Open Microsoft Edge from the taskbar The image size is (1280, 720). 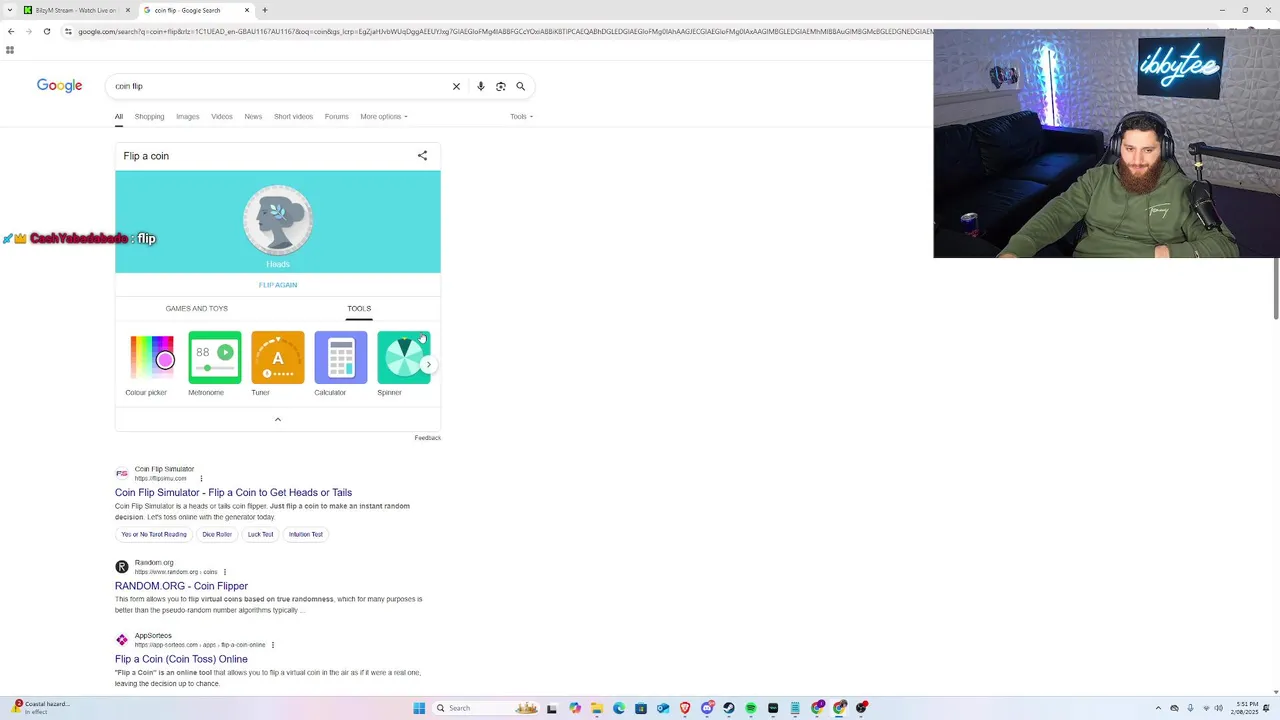[x=619, y=708]
